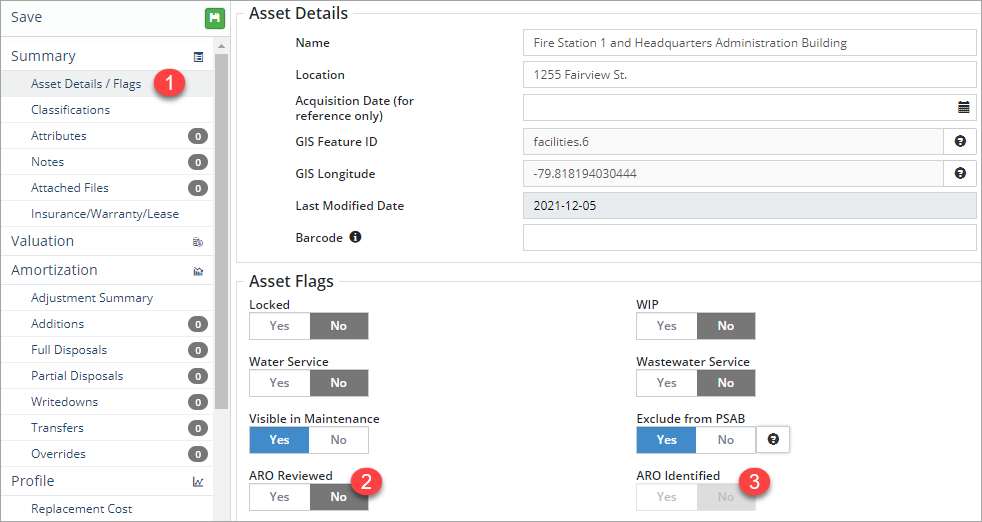Set Locked flag to Yes
The image size is (982, 522).
pos(280,326)
